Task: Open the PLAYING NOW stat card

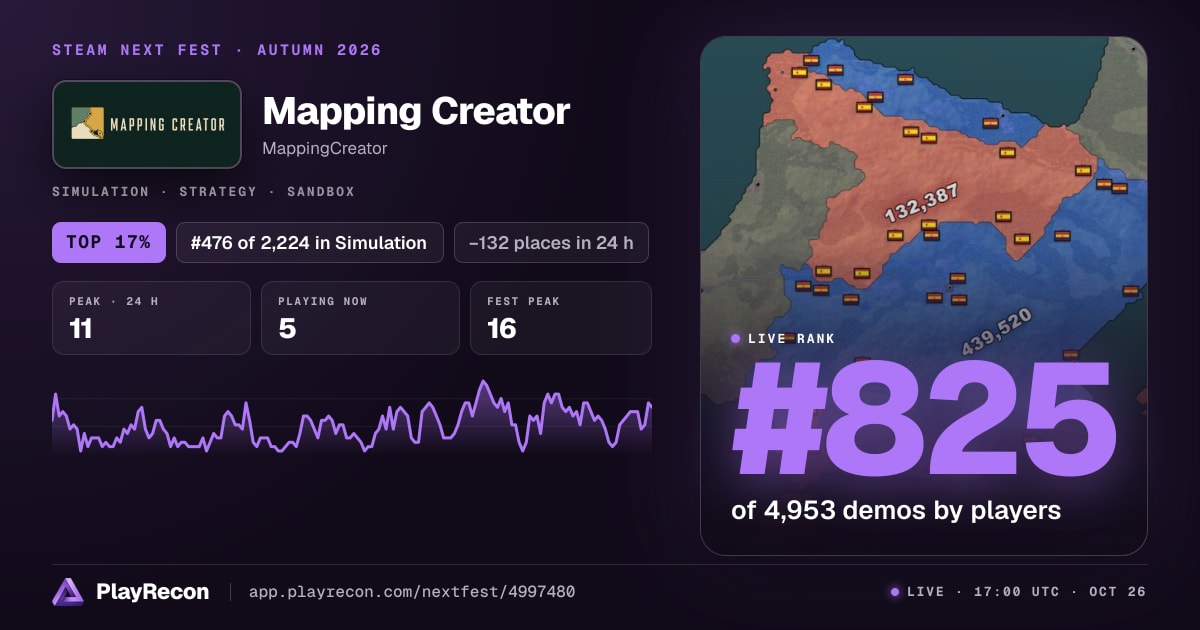Action: pos(360,318)
